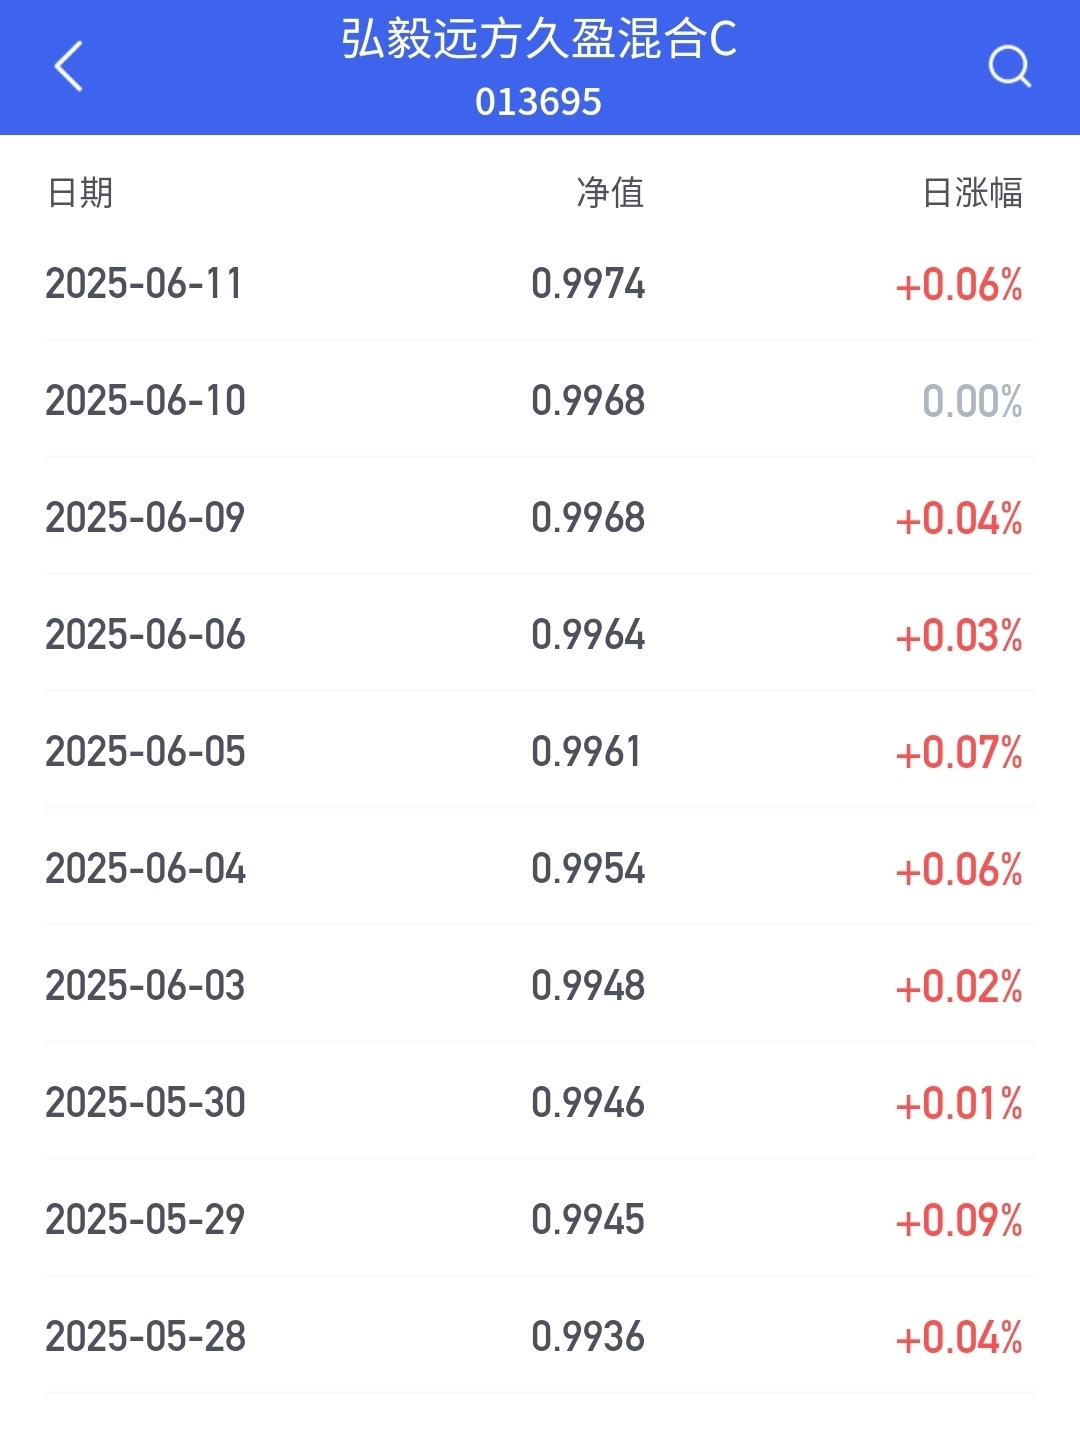This screenshot has height=1432, width=1080.
Task: Tap net value 0.9945
Action: [588, 1220]
